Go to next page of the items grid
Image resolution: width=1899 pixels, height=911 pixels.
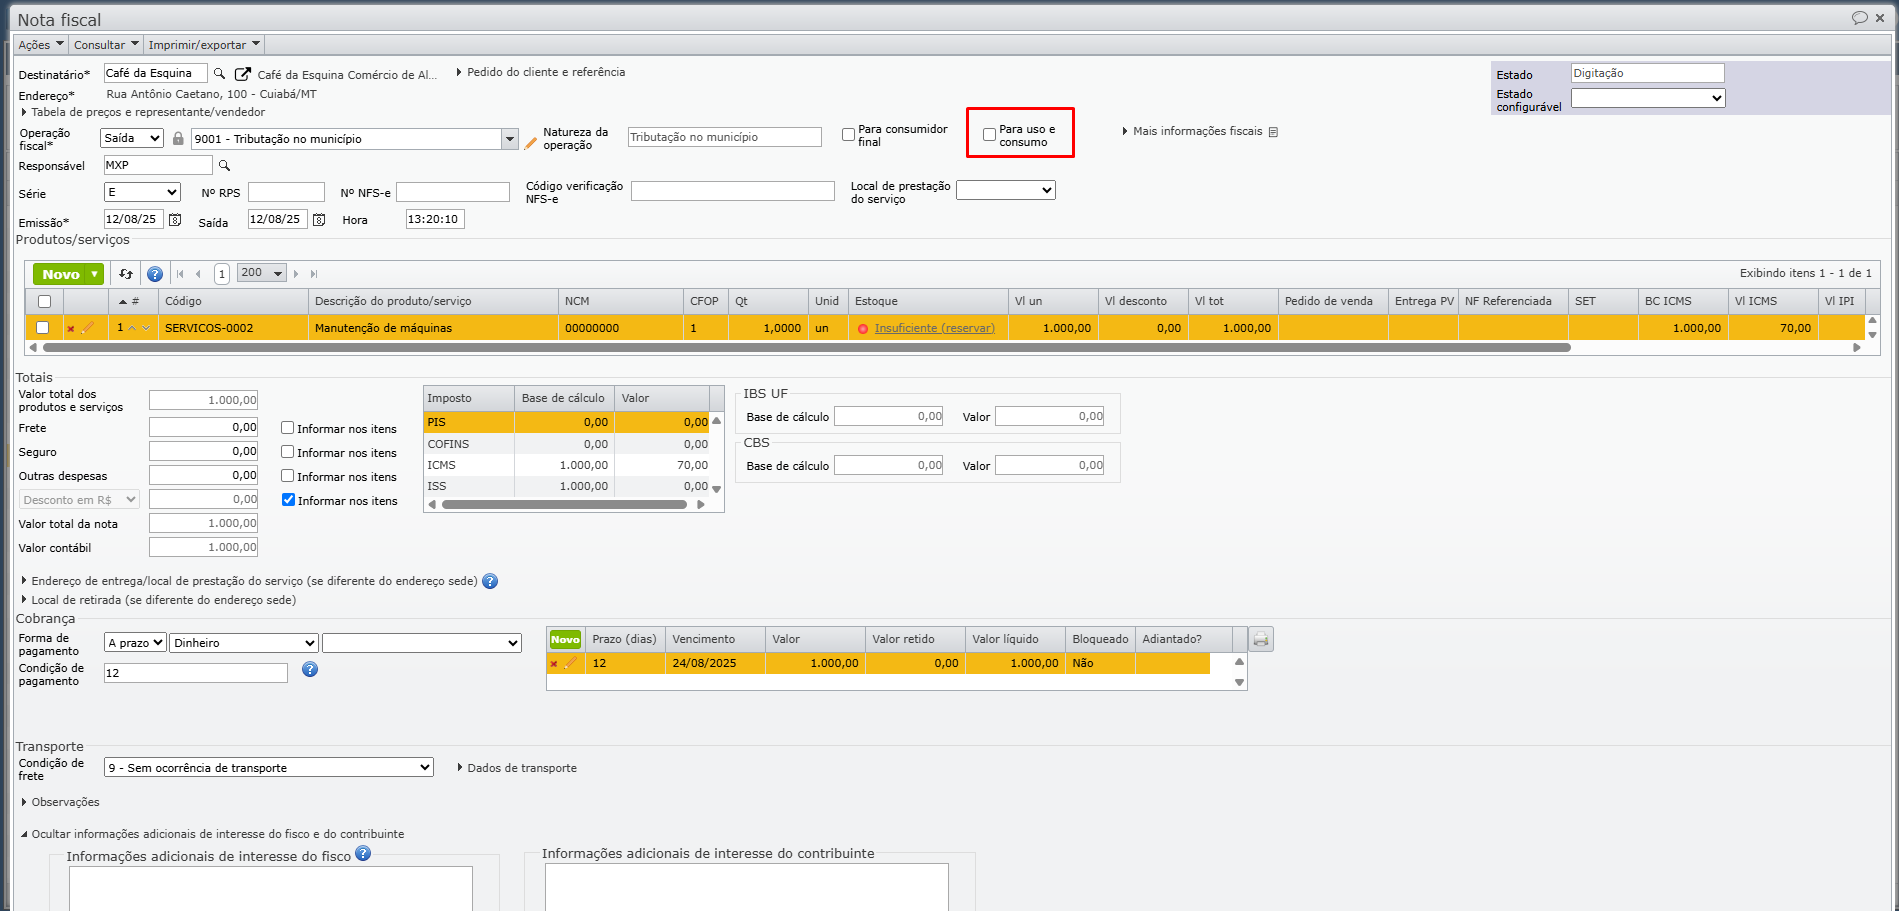tap(296, 273)
